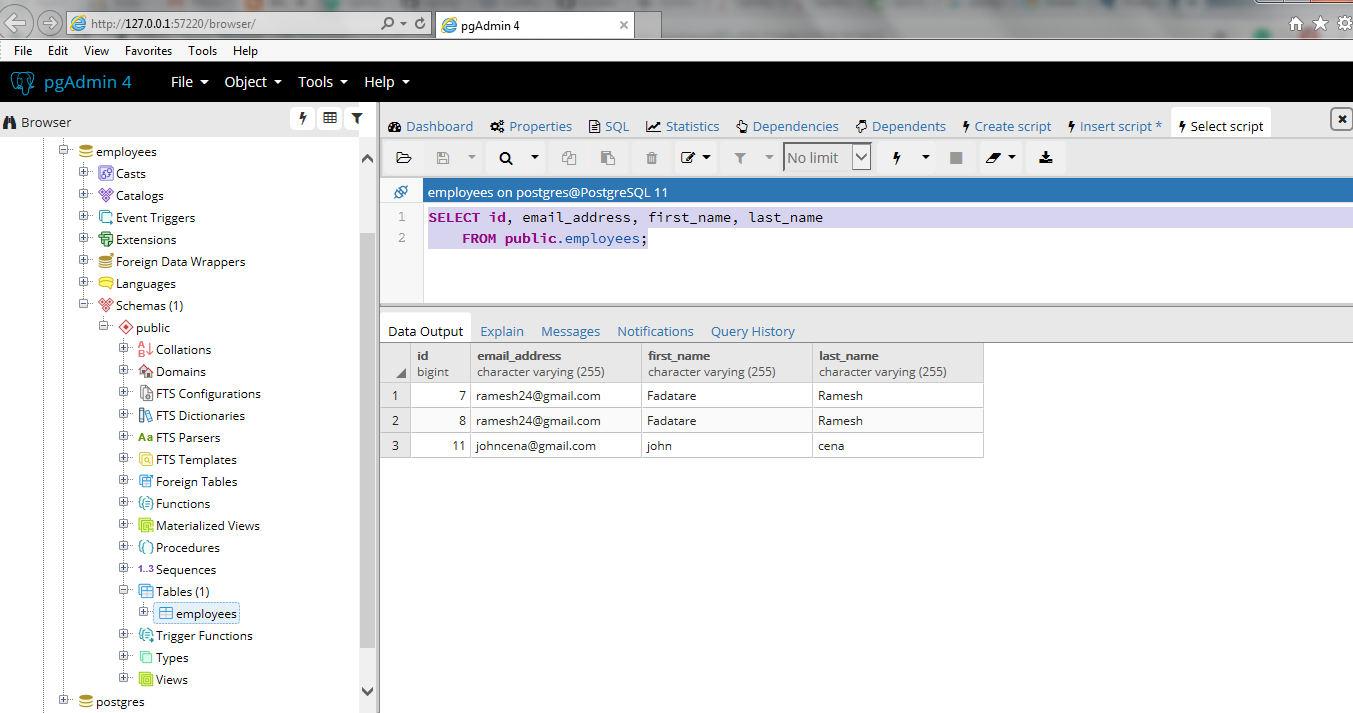The height and width of the screenshot is (713, 1353).
Task: Switch to the Dashboard tab
Action: [431, 126]
